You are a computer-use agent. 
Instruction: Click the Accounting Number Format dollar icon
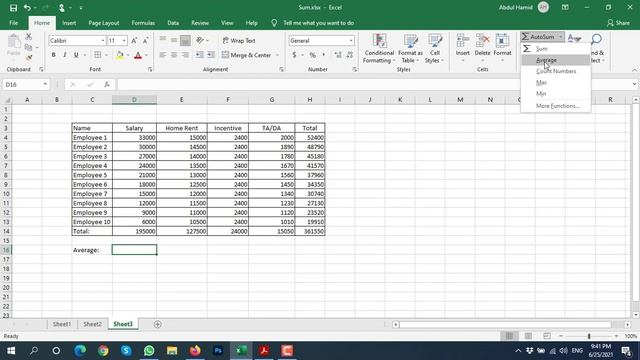[x=294, y=55]
